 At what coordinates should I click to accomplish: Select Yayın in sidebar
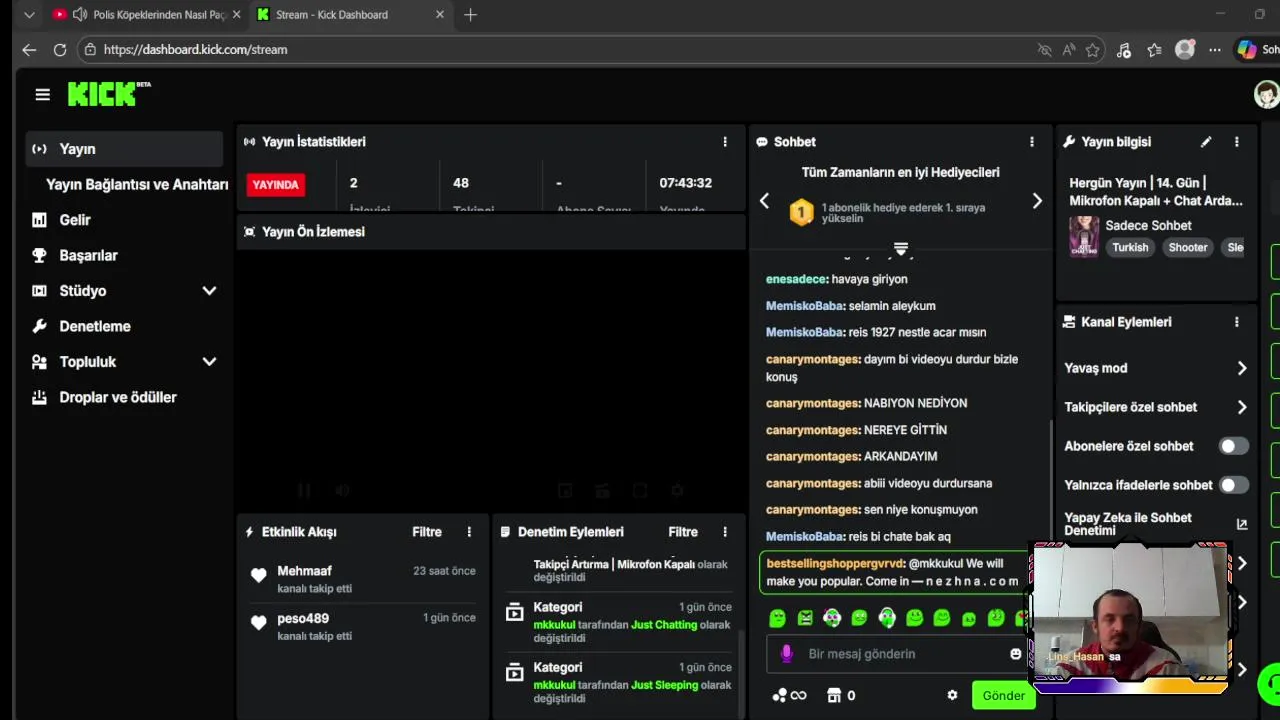(x=124, y=149)
